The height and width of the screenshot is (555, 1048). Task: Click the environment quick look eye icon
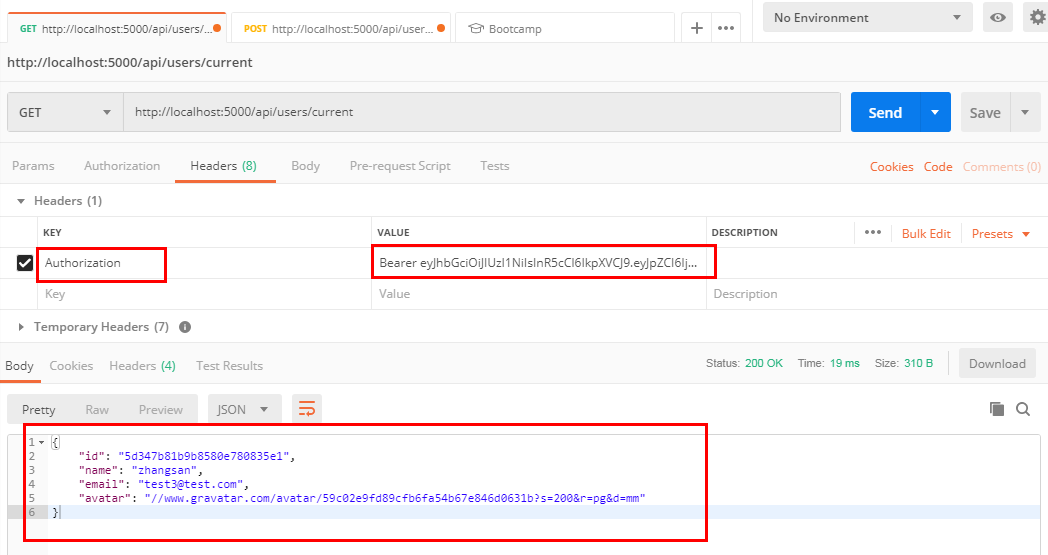pos(997,18)
